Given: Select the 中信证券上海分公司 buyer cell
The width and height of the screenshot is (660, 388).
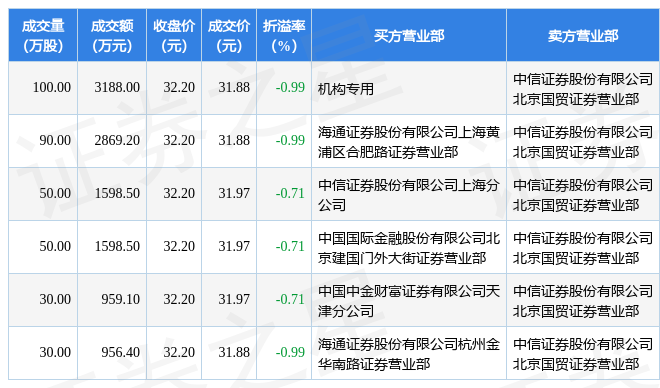Looking at the screenshot, I should pyautogui.click(x=409, y=194).
